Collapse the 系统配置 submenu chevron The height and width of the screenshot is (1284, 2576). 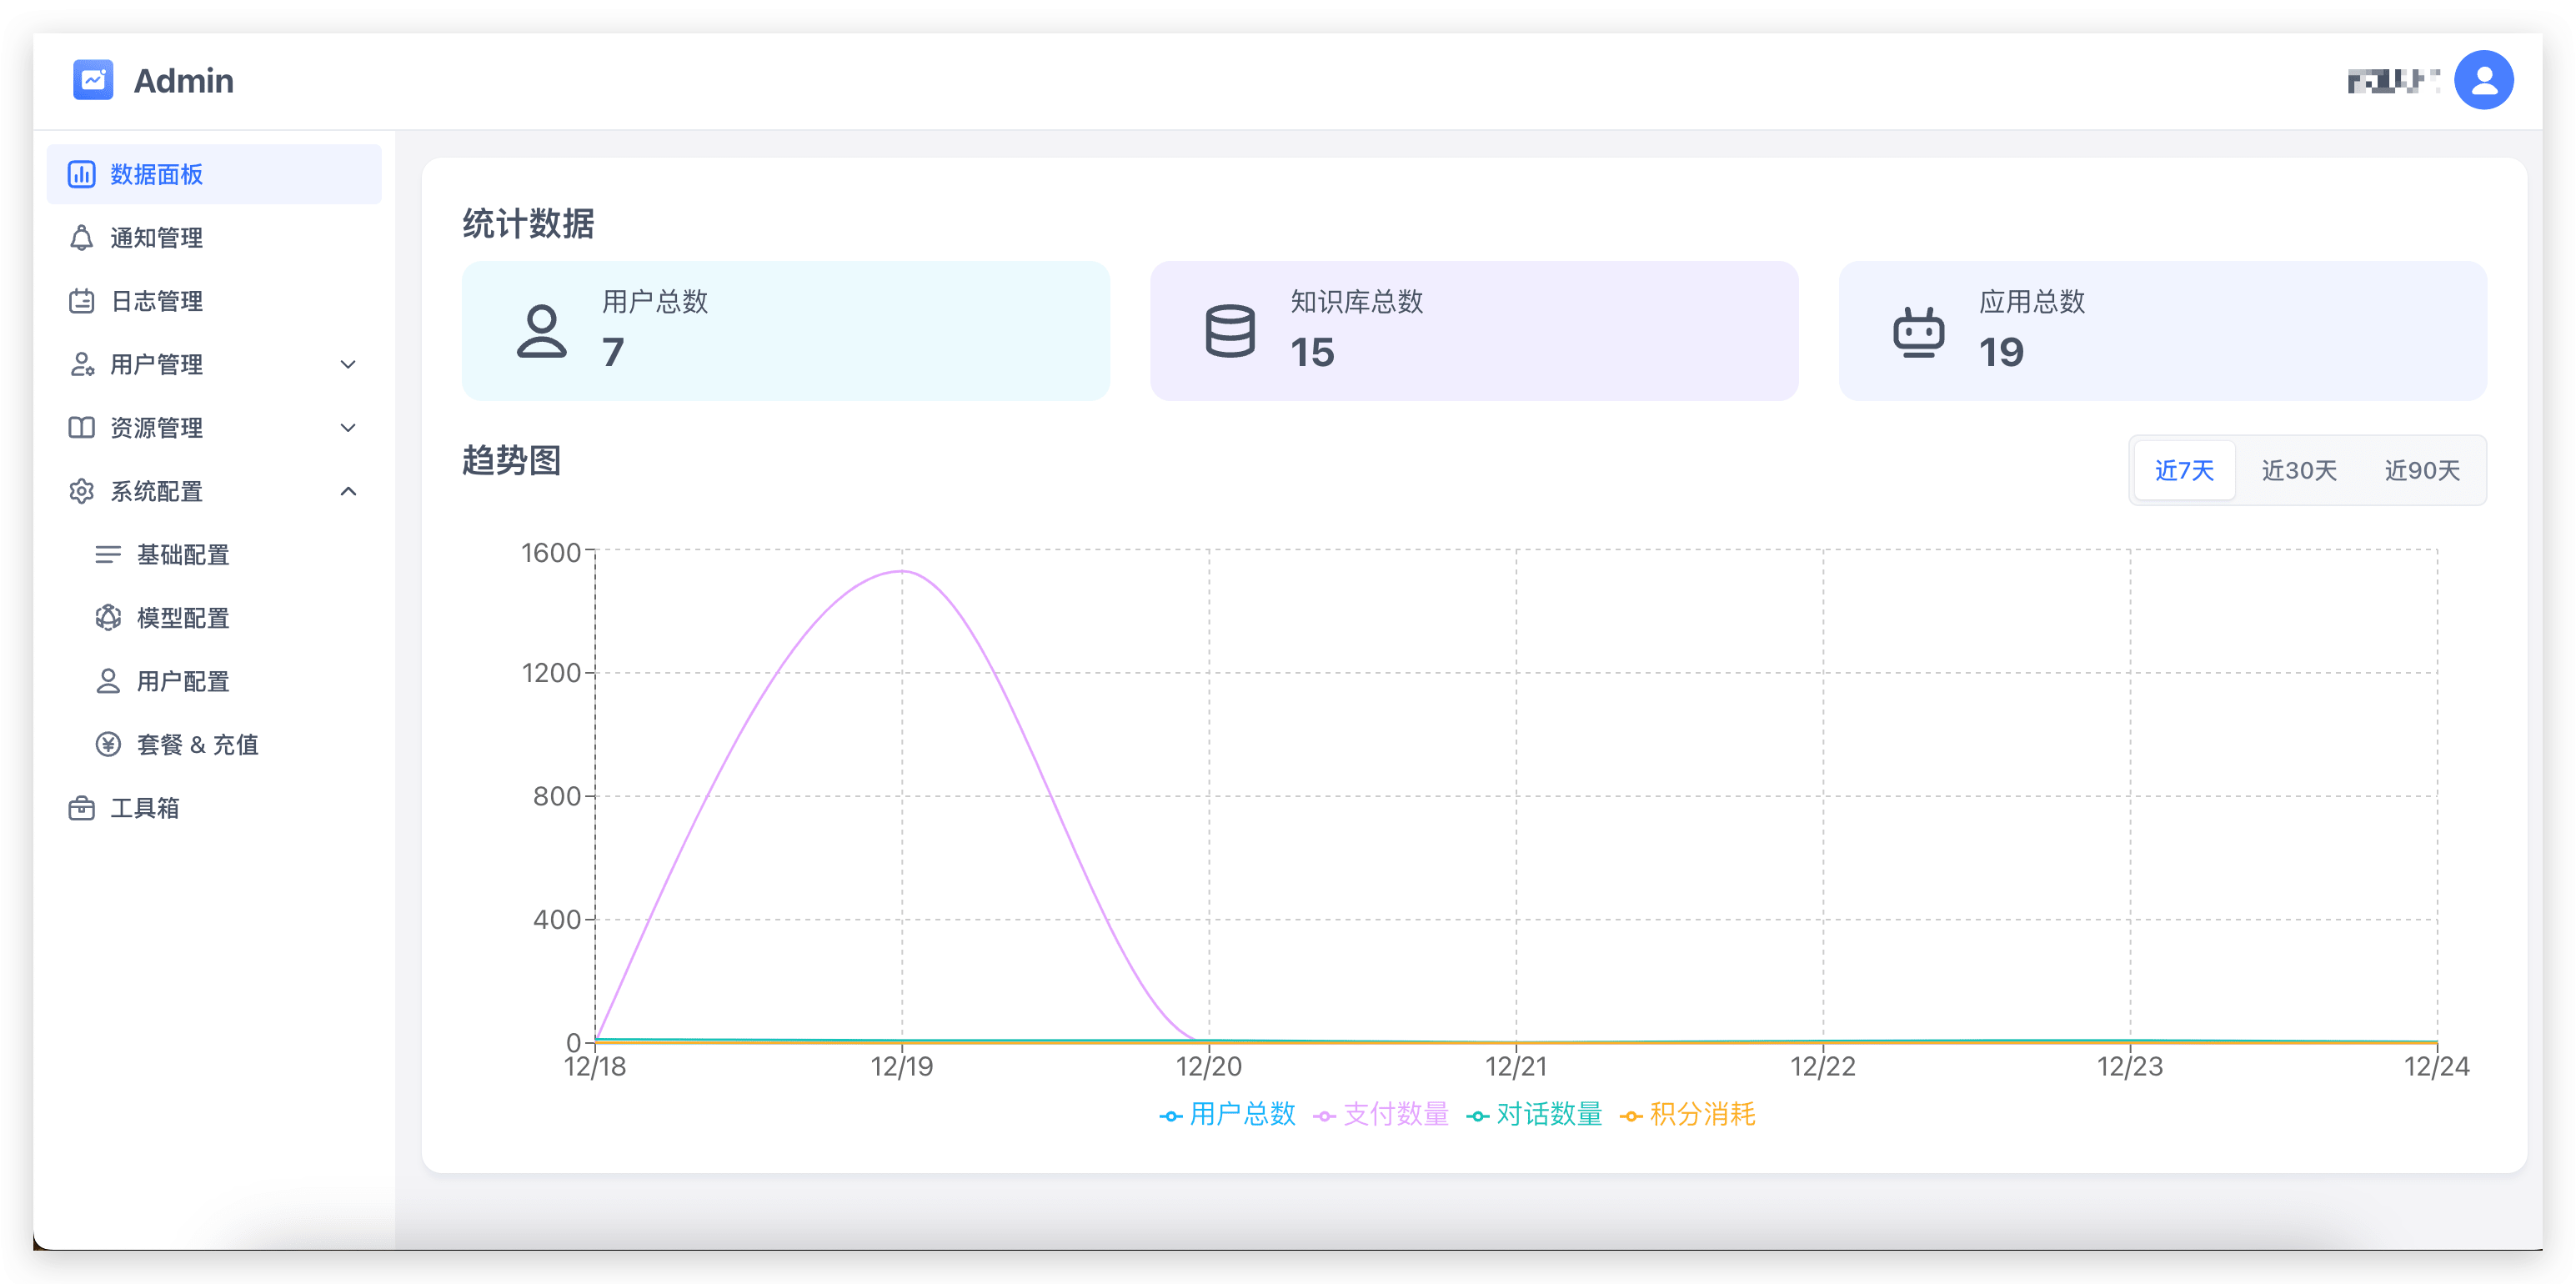(x=348, y=491)
